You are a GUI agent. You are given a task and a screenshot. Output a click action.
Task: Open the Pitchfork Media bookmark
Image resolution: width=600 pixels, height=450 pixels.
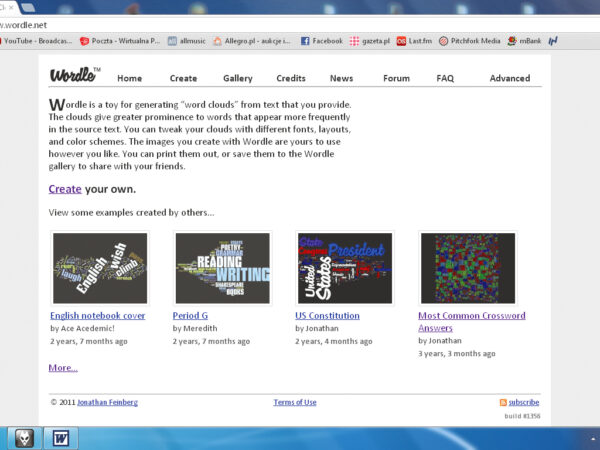point(469,41)
